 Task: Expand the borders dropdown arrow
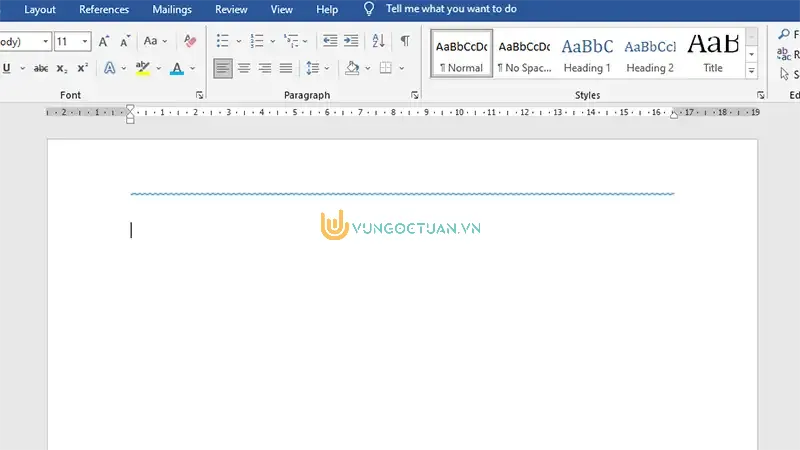(402, 68)
